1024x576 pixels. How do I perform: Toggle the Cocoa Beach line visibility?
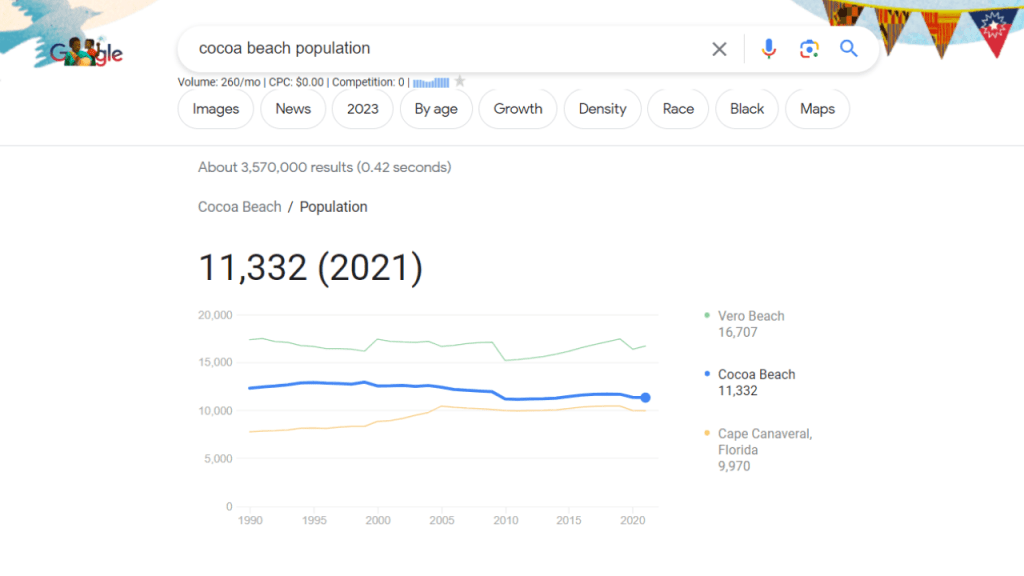click(x=756, y=374)
